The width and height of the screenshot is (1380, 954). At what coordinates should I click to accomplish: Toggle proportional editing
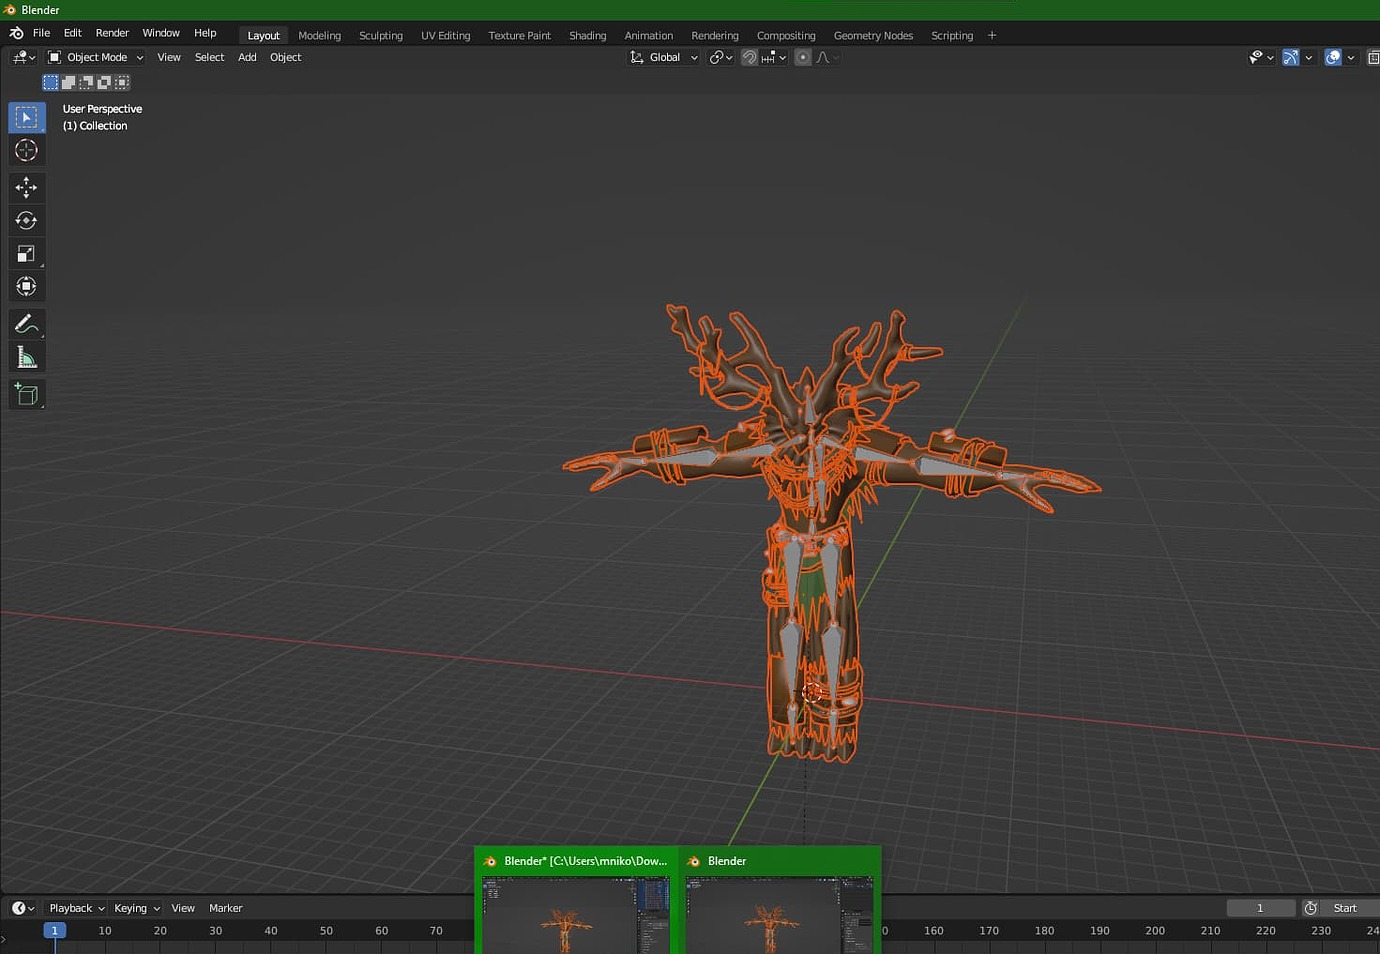click(x=803, y=57)
